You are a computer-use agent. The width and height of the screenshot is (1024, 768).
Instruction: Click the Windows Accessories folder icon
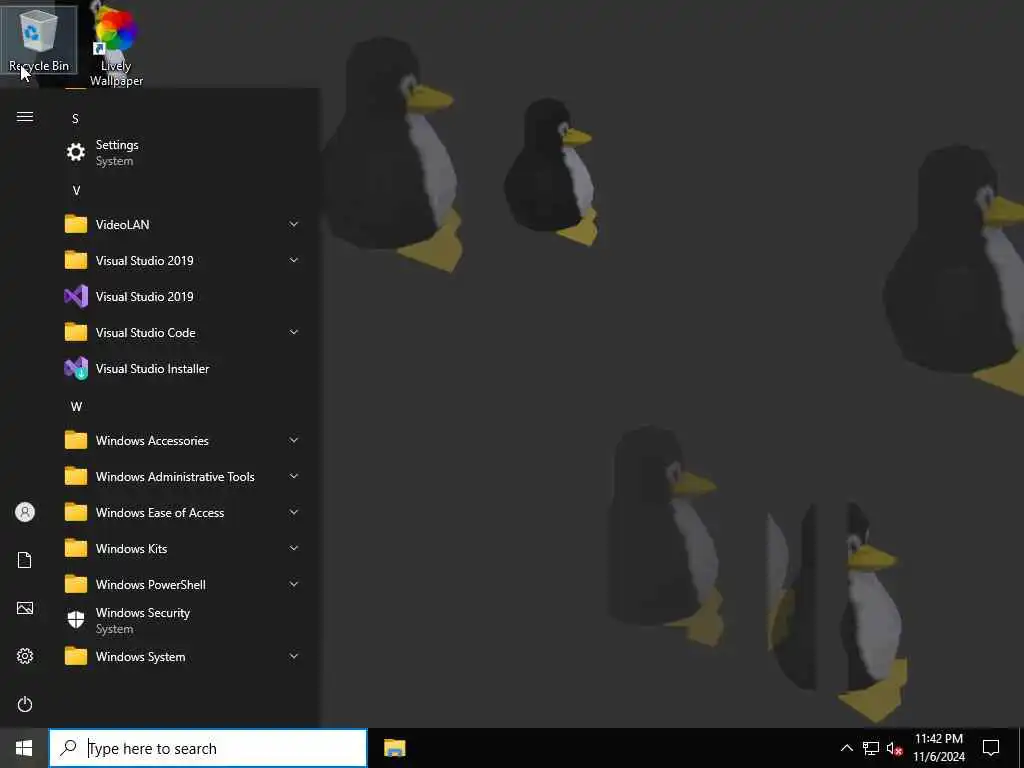76,440
